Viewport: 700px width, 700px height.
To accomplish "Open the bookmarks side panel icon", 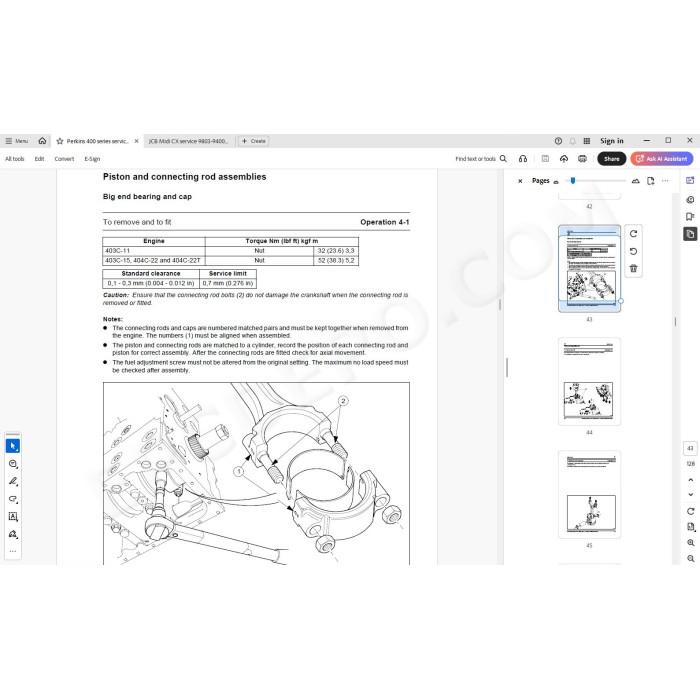I will pyautogui.click(x=690, y=217).
